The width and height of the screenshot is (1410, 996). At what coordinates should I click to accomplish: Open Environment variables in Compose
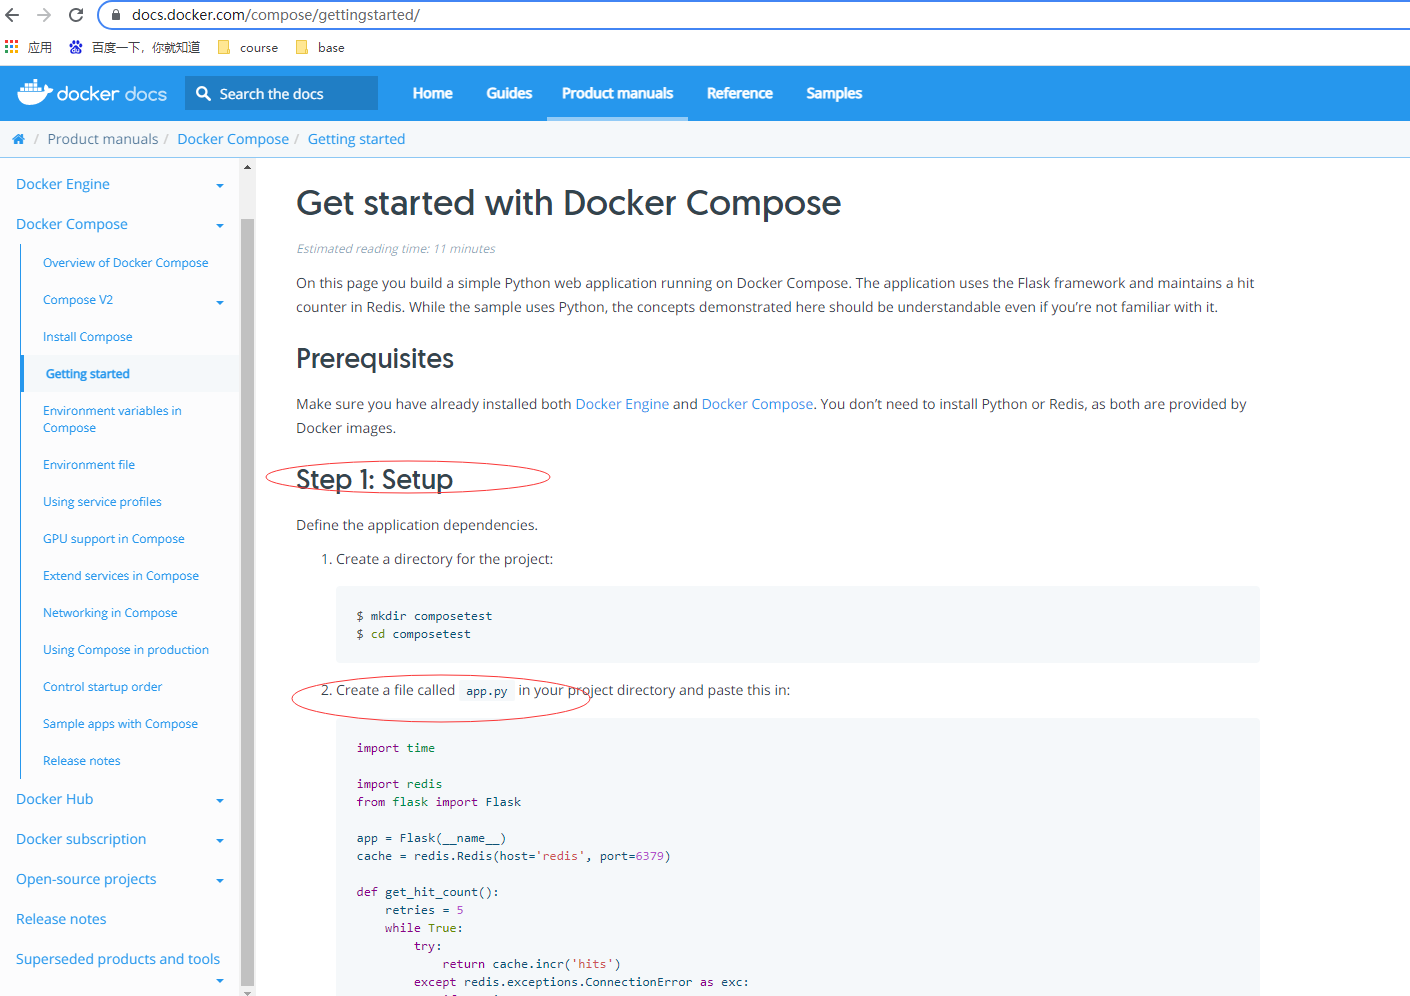112,419
